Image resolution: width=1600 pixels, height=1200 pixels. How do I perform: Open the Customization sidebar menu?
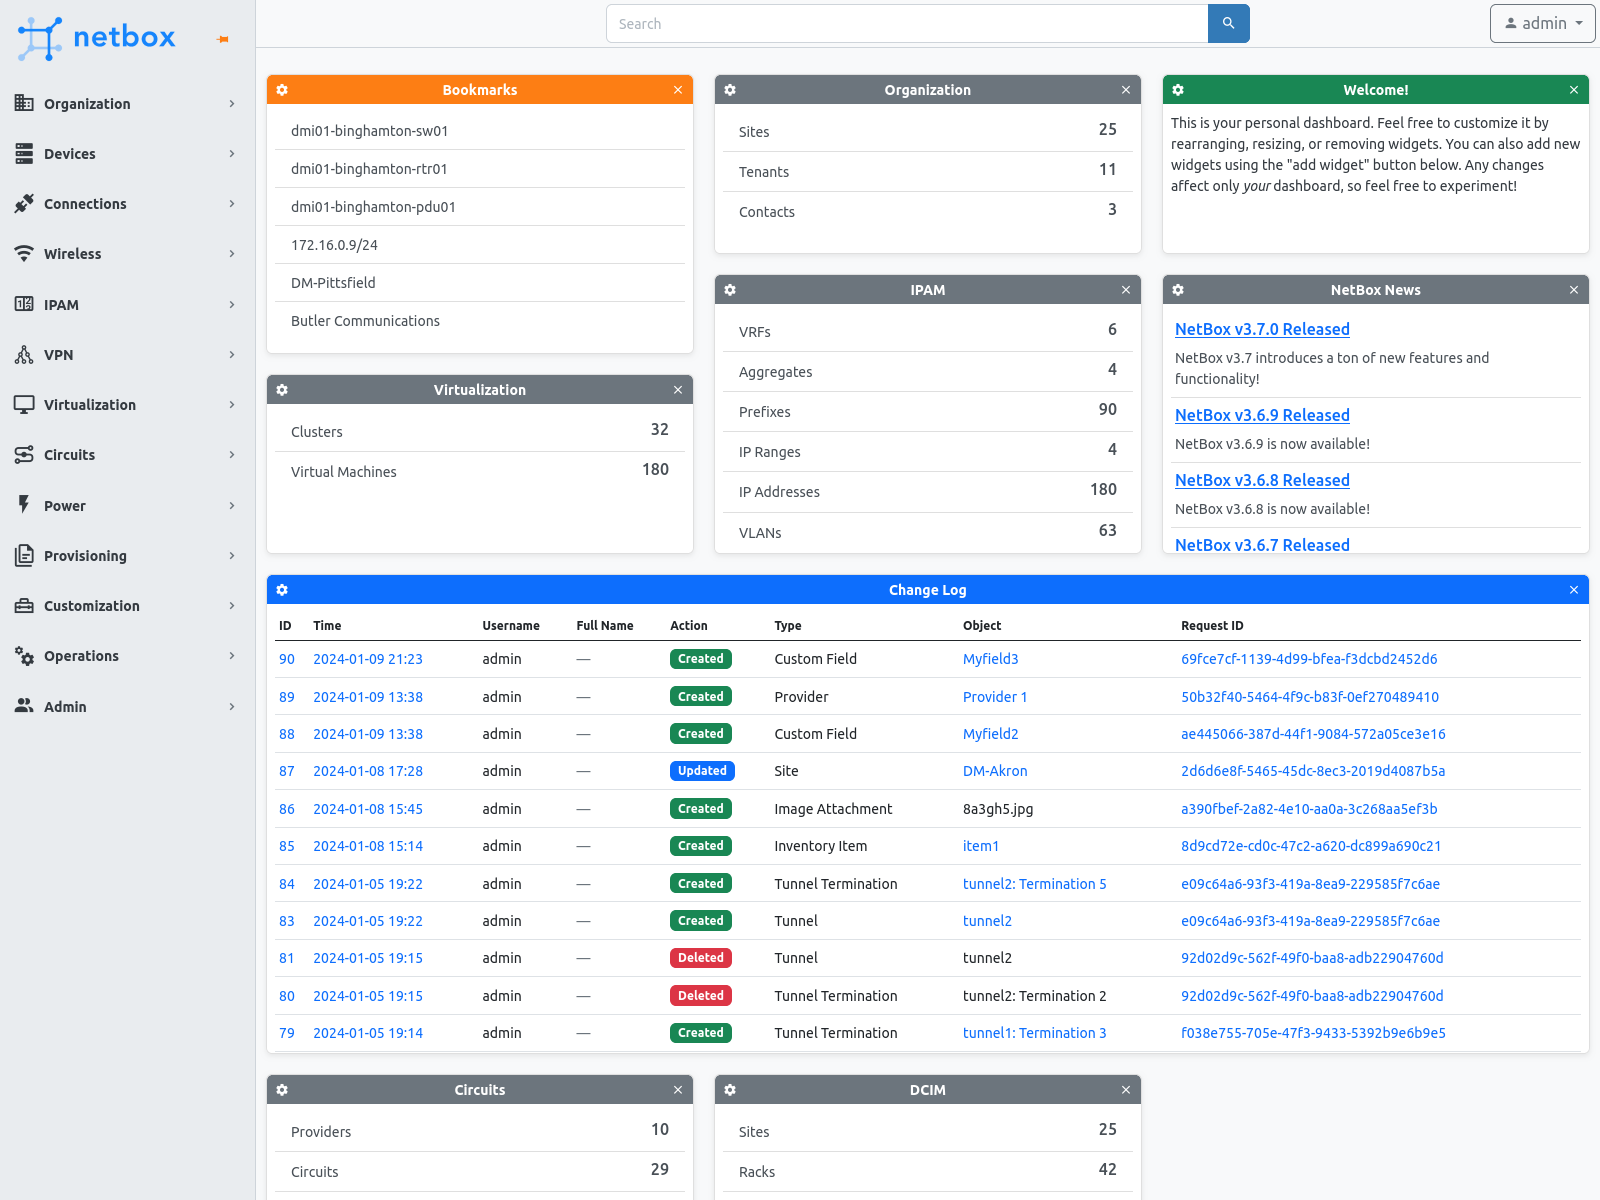coord(92,605)
